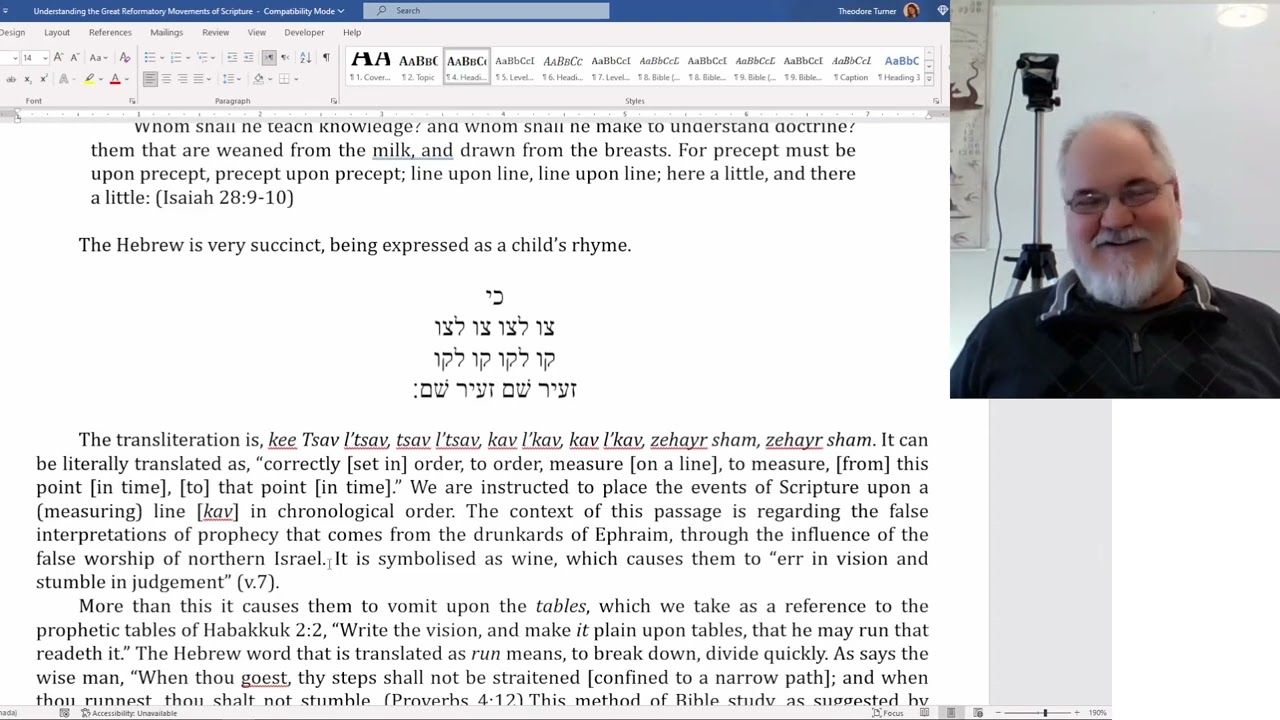Viewport: 1280px width, 720px height.
Task: Click the Search box in title bar
Action: tap(486, 10)
